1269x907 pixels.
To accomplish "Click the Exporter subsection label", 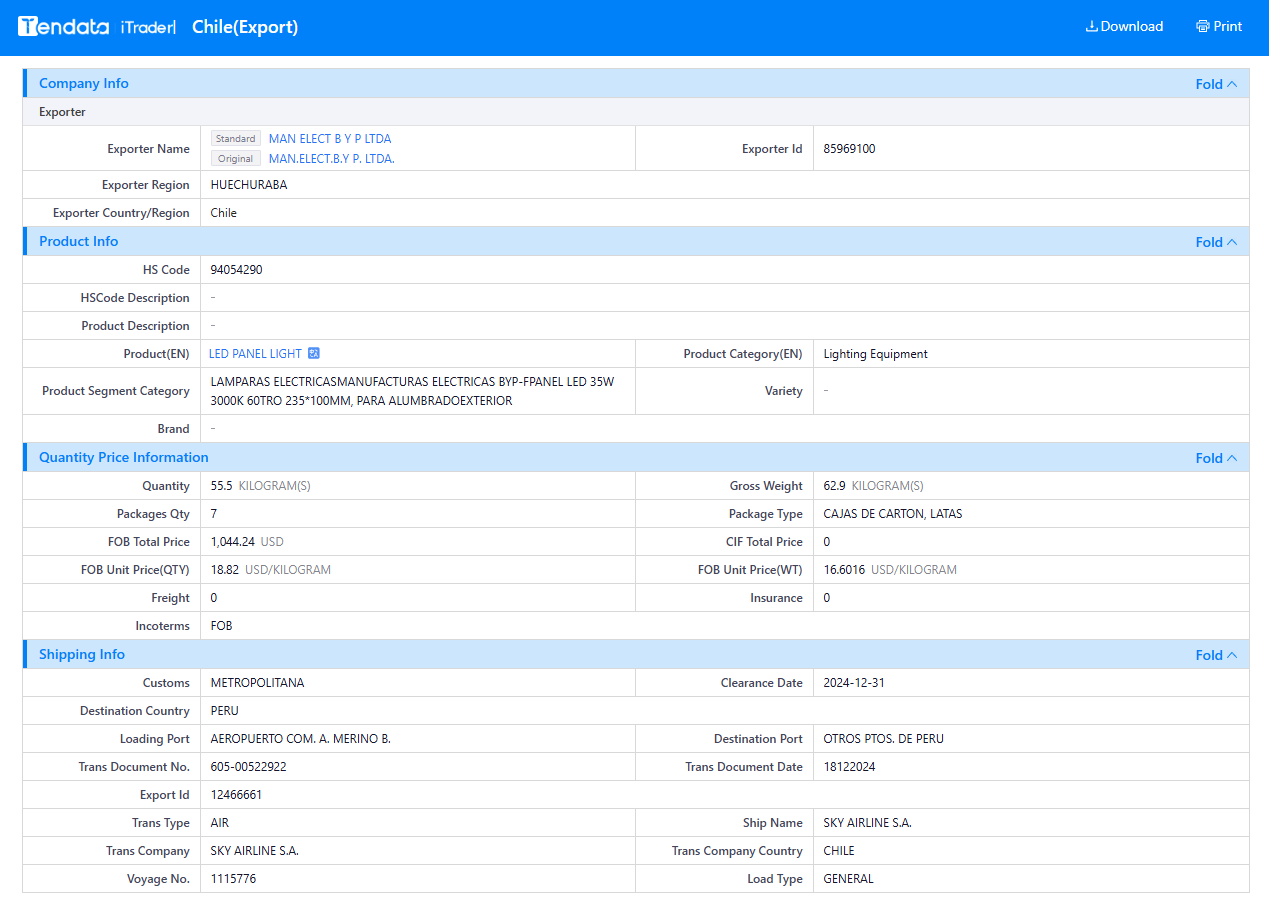I will tap(62, 112).
